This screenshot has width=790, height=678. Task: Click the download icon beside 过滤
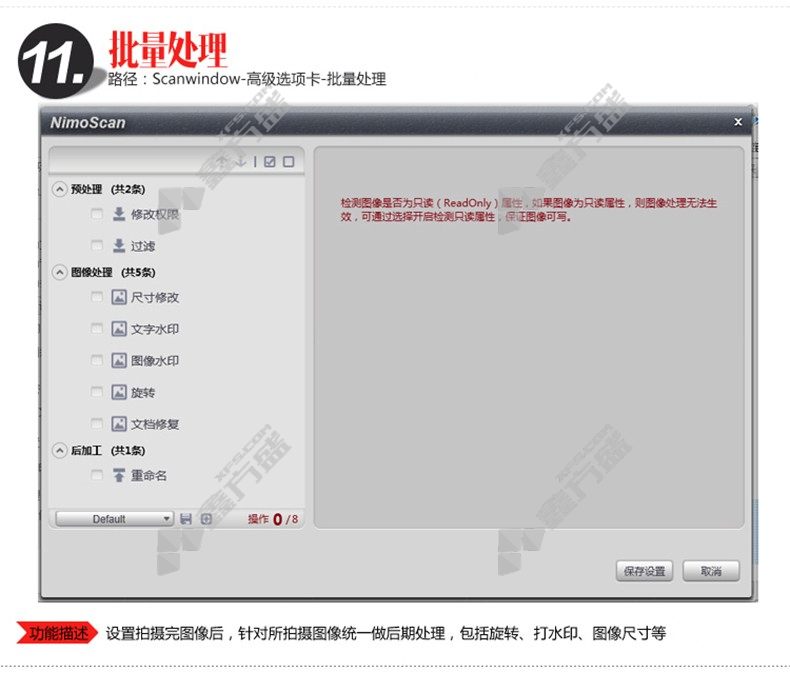coord(119,246)
